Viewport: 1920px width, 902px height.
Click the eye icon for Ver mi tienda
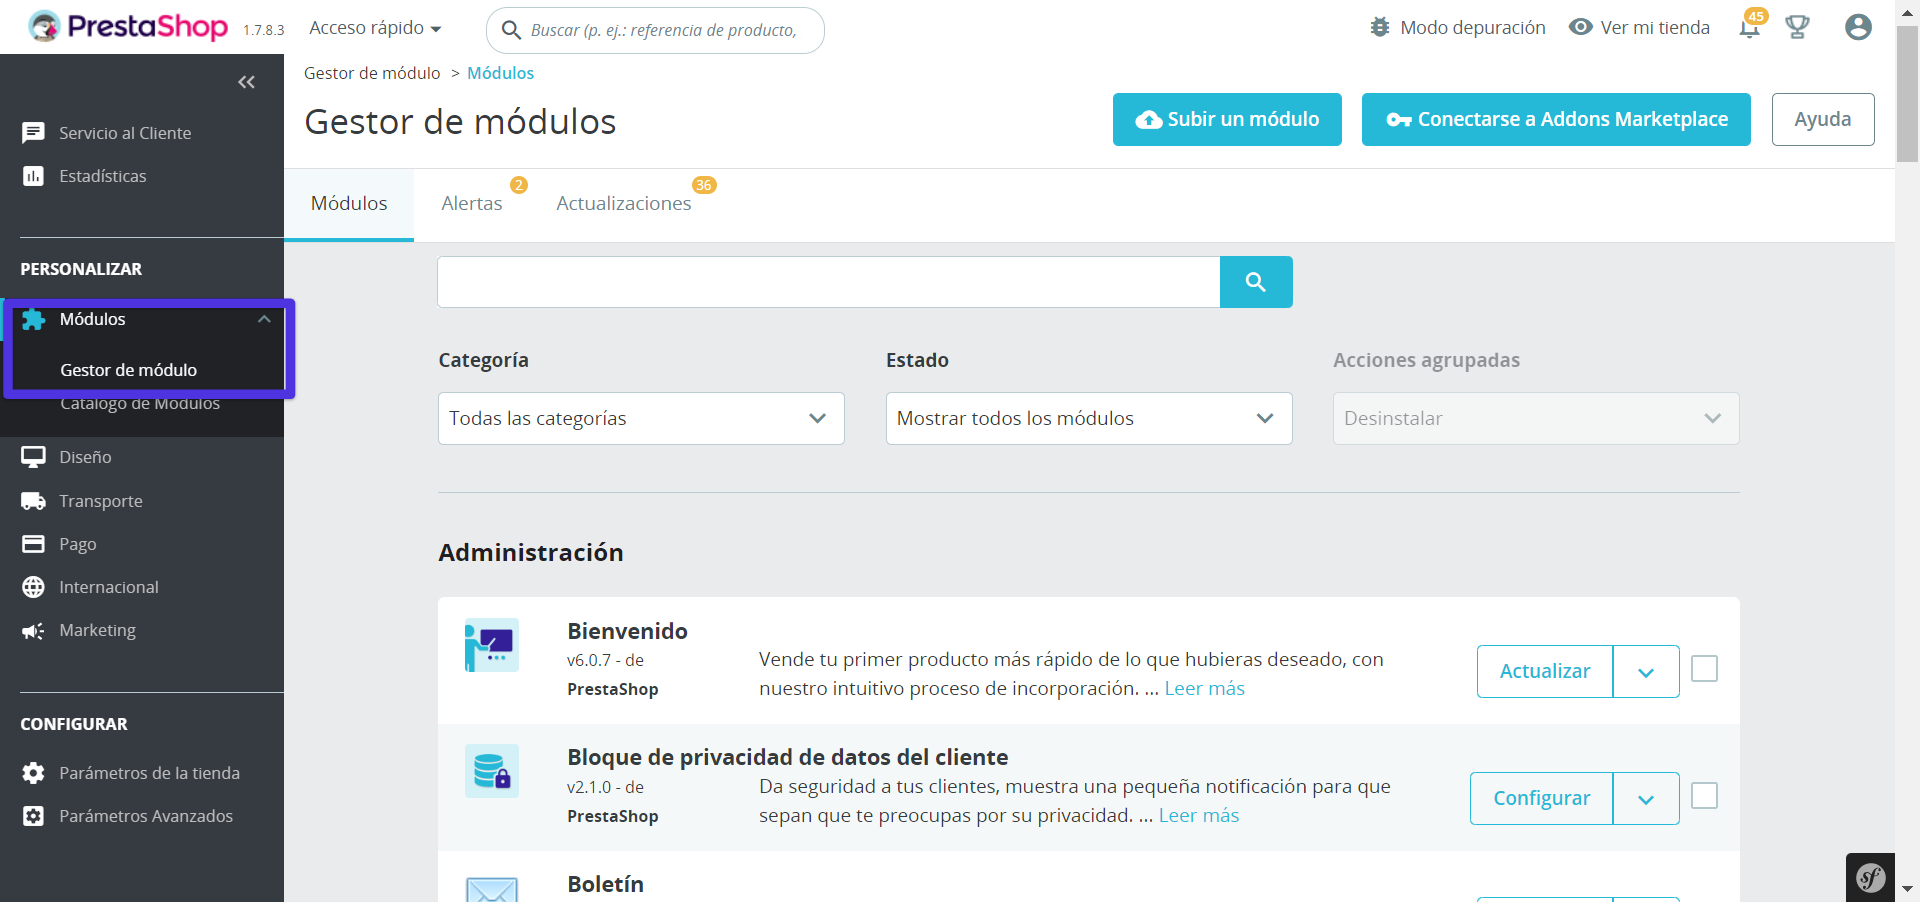[1580, 27]
